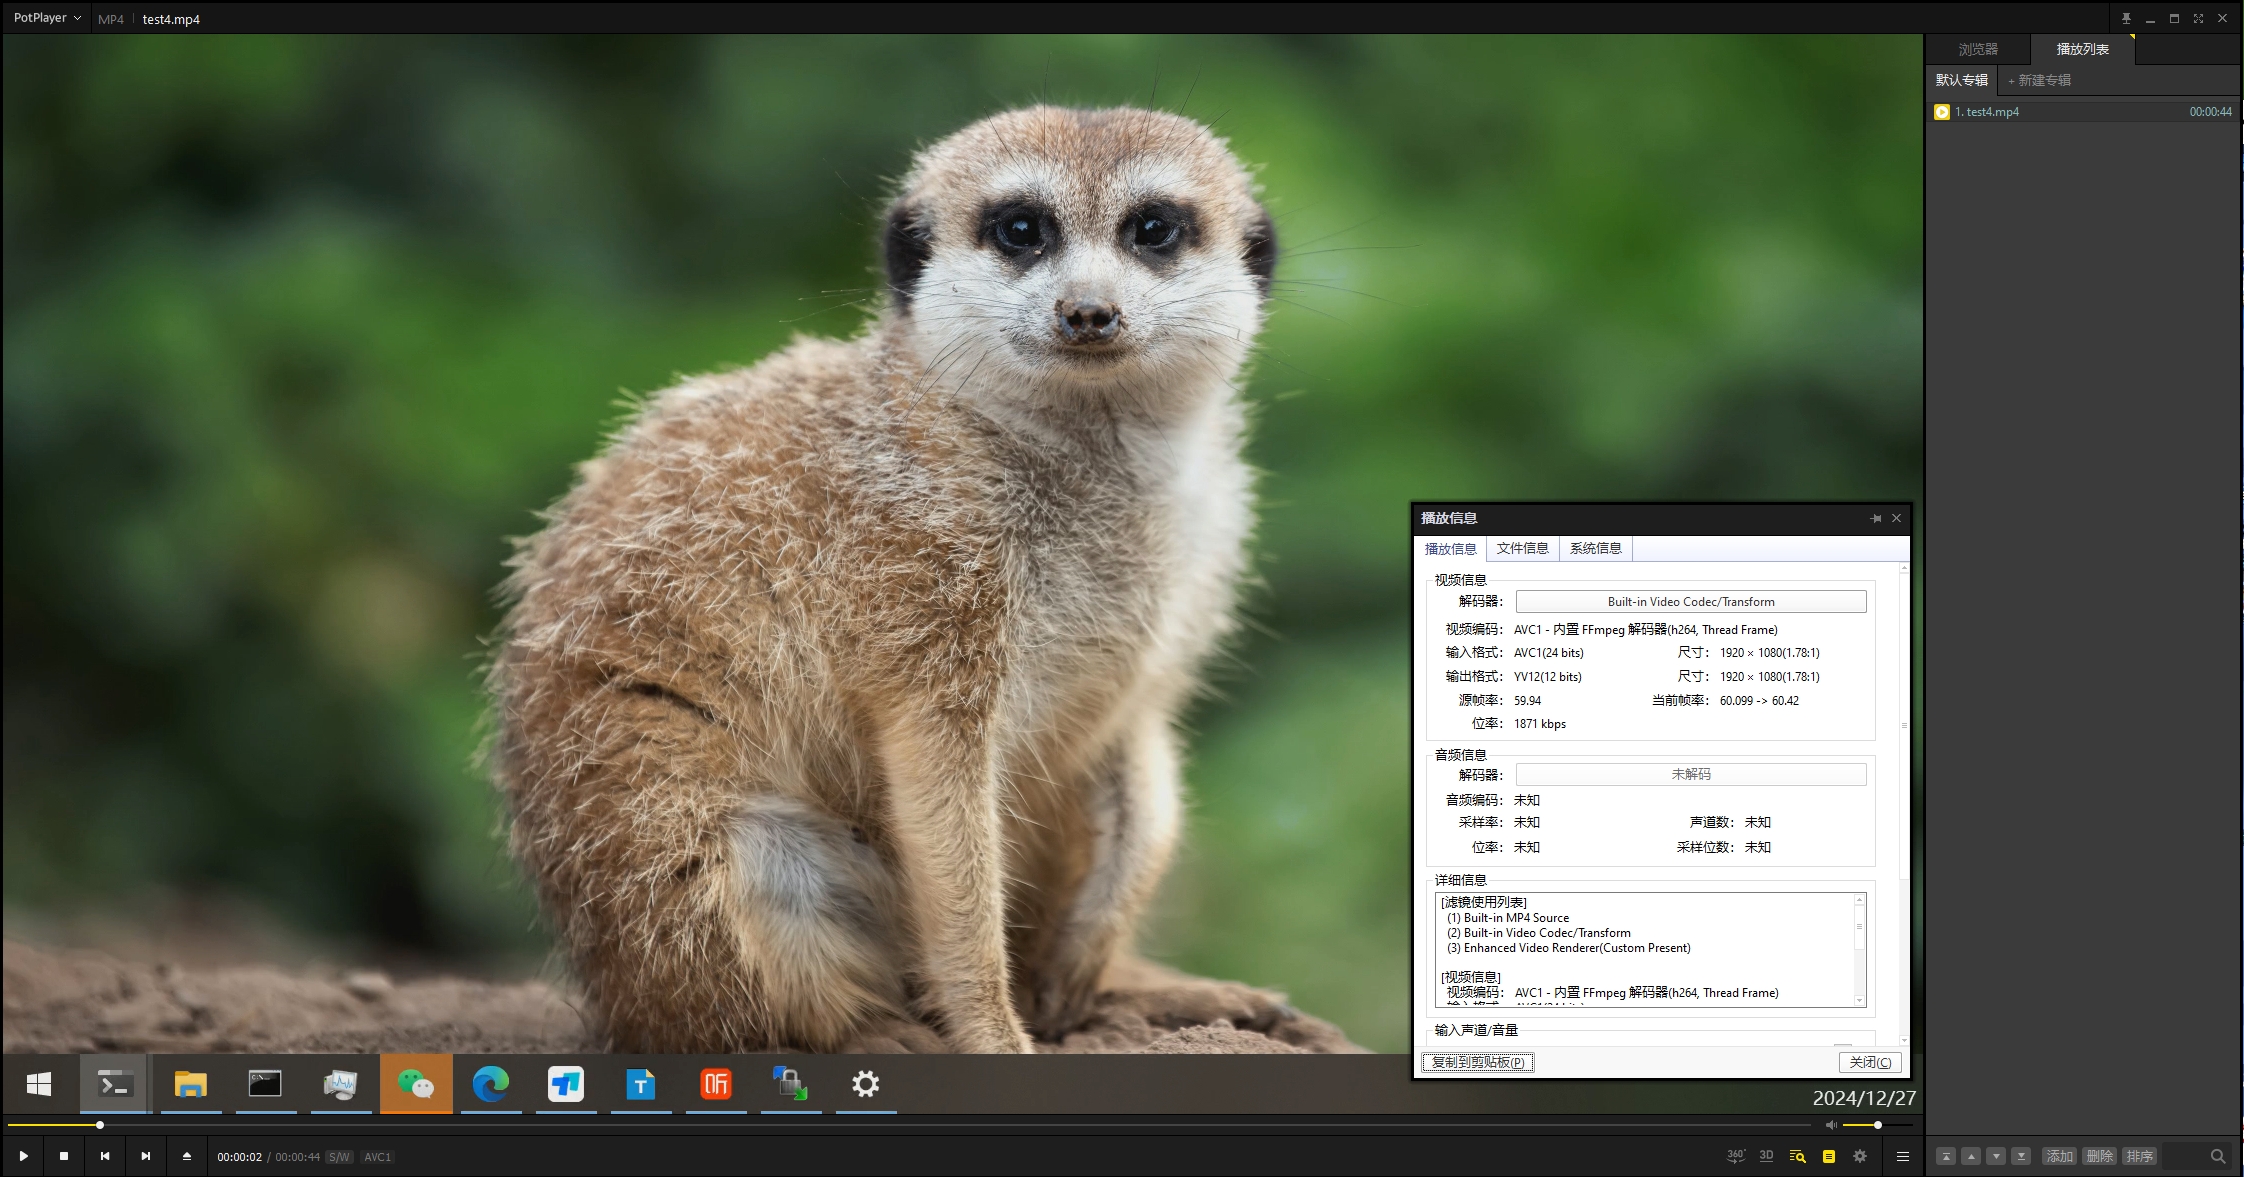Open Windows Start button in video
Screen dimensions: 2244x1177
pos(39,1084)
